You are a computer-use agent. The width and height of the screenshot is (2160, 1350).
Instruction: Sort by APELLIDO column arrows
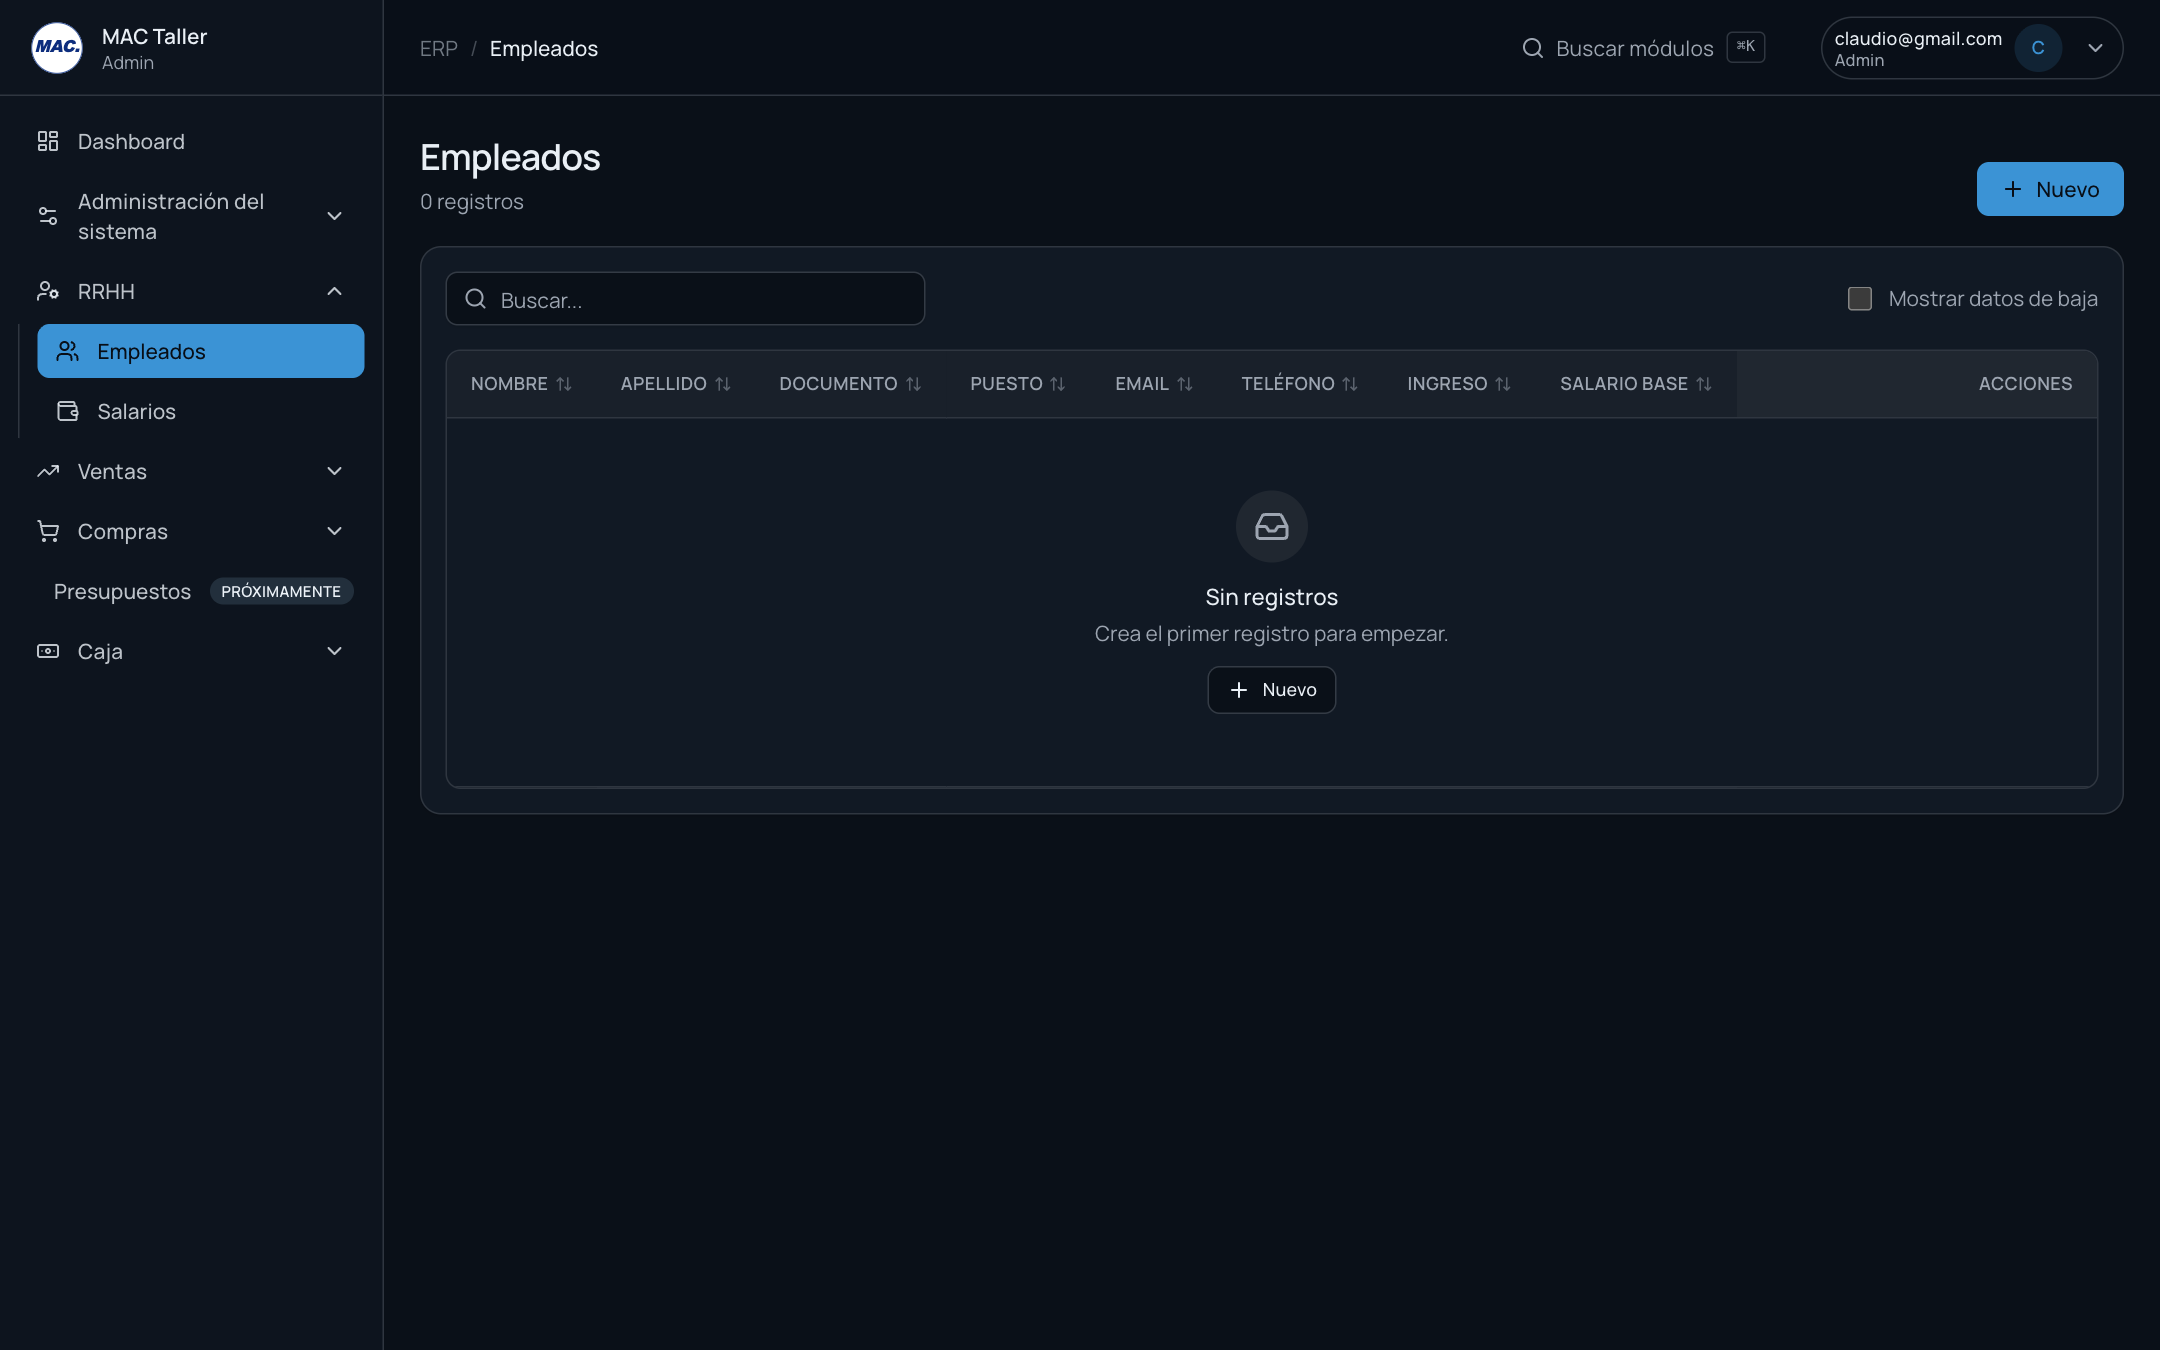[723, 384]
